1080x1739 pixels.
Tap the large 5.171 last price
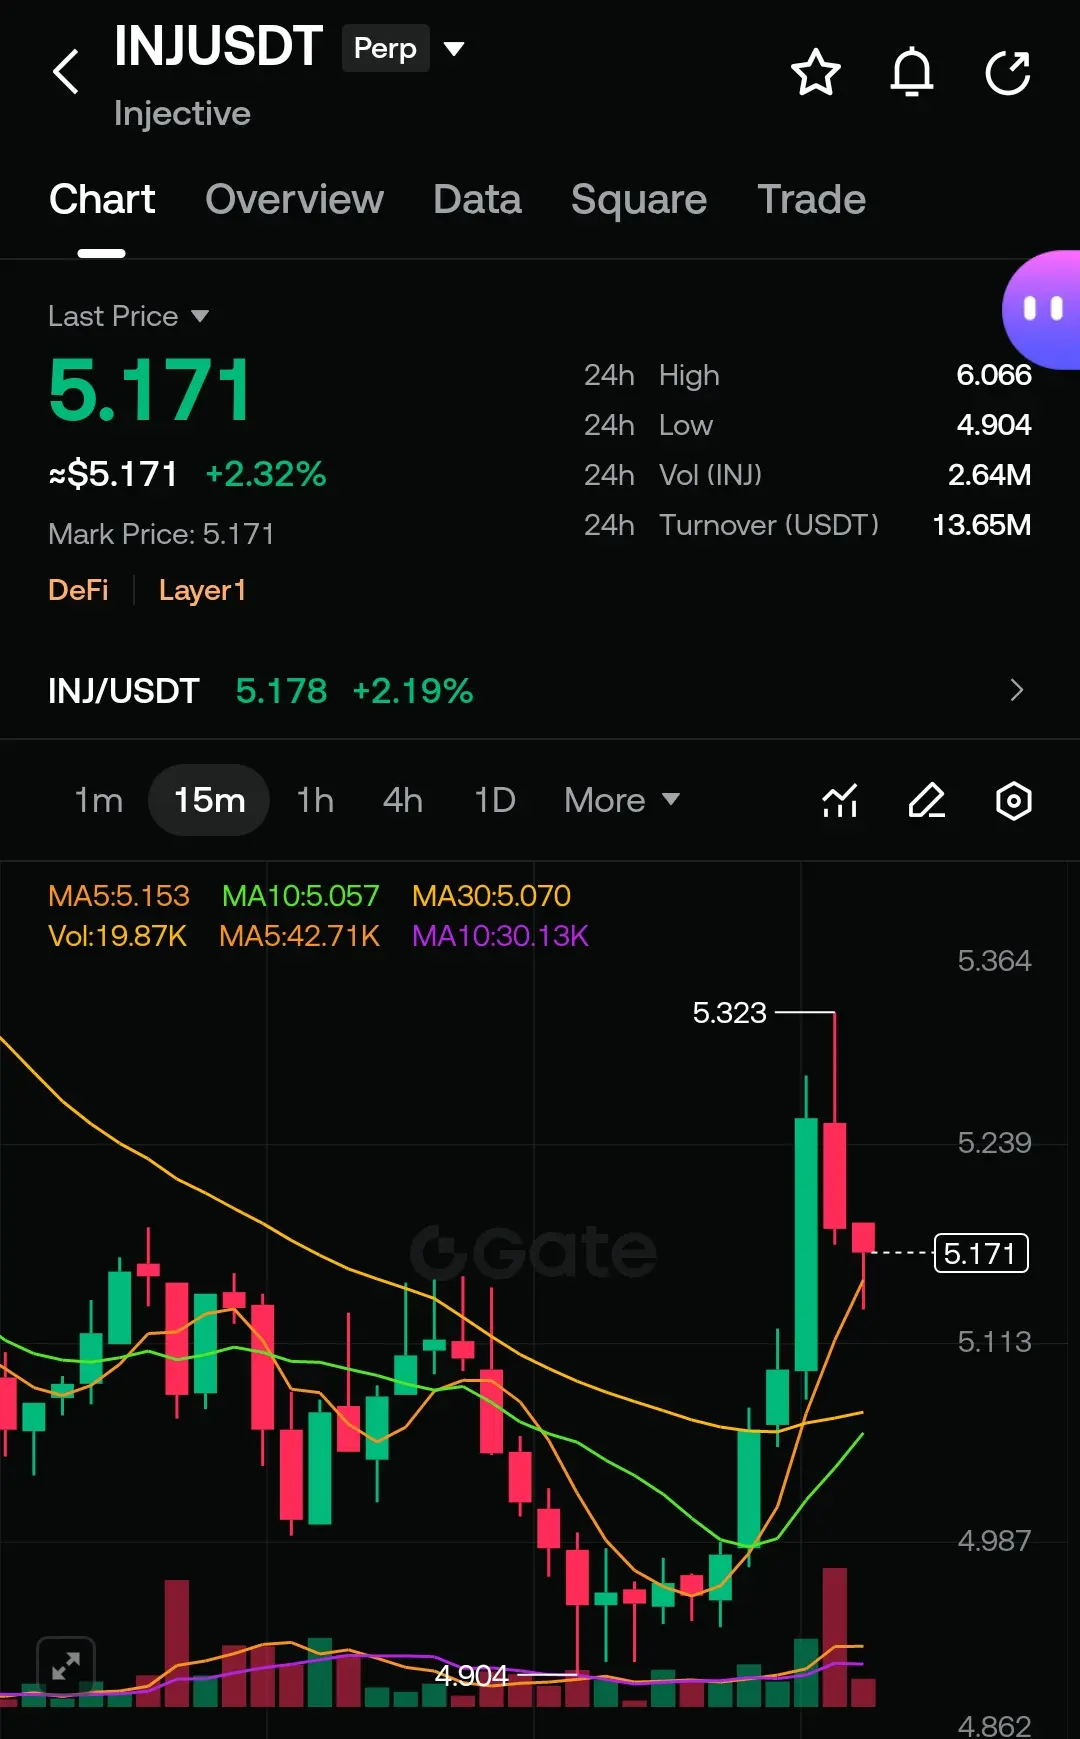150,391
